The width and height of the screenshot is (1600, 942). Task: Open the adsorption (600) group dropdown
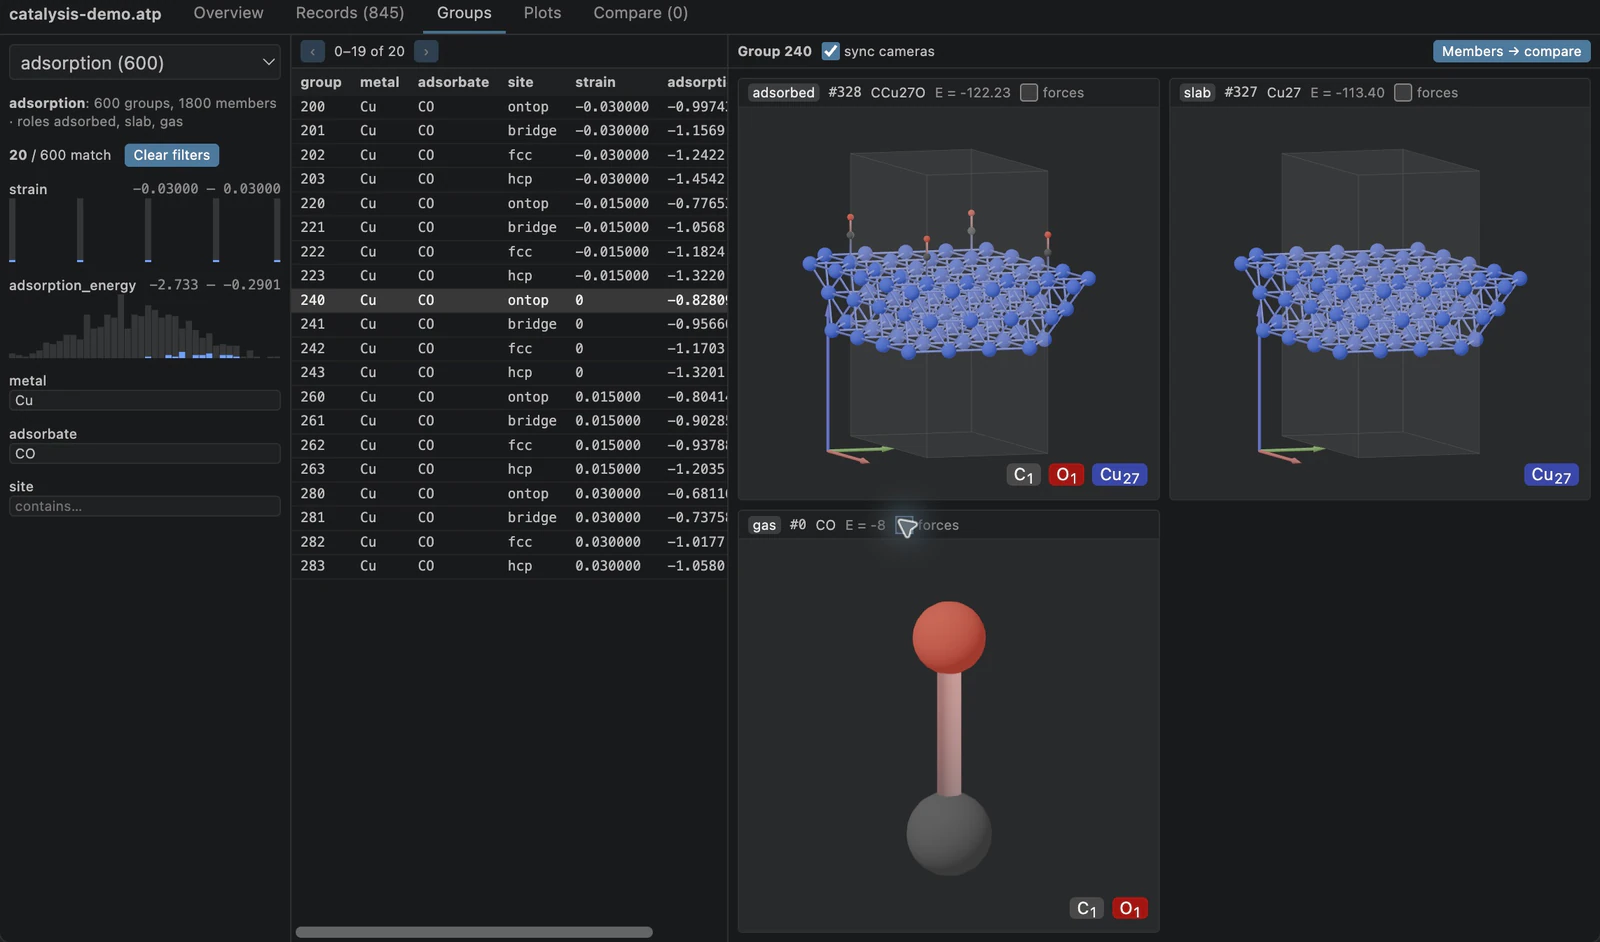coord(145,62)
